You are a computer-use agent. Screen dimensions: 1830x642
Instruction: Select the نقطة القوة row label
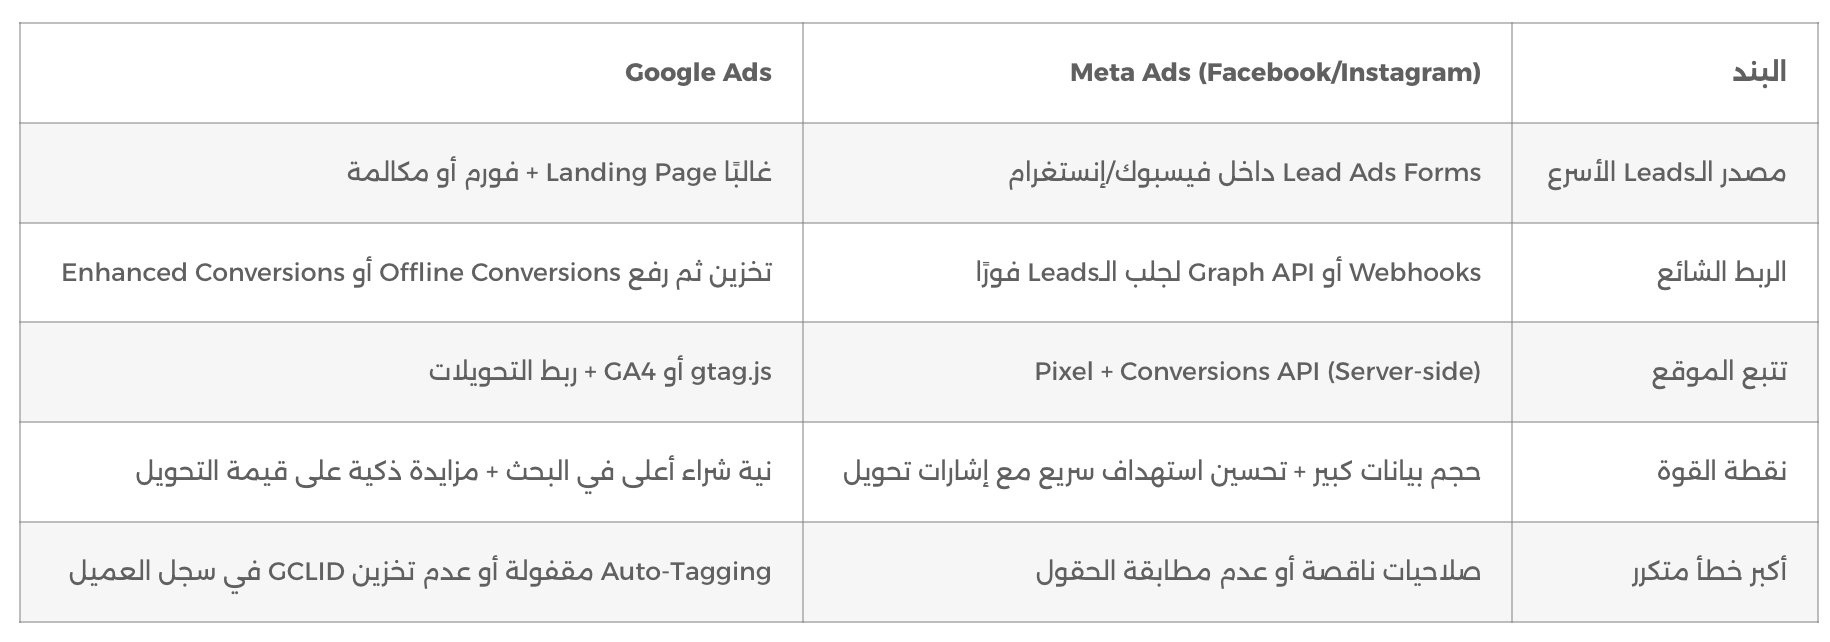(x=1721, y=471)
